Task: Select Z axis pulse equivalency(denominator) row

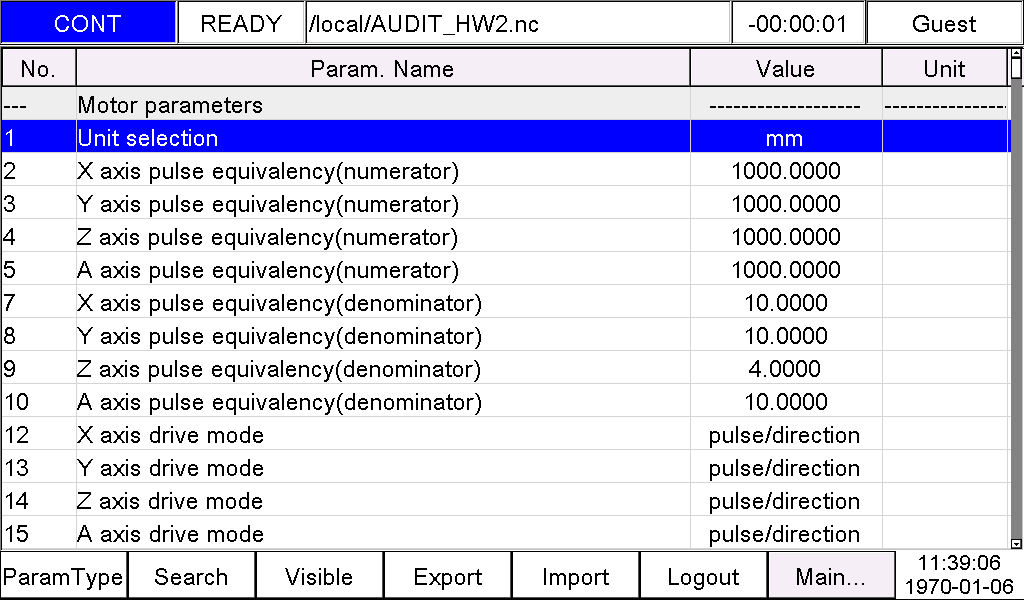Action: pos(505,368)
